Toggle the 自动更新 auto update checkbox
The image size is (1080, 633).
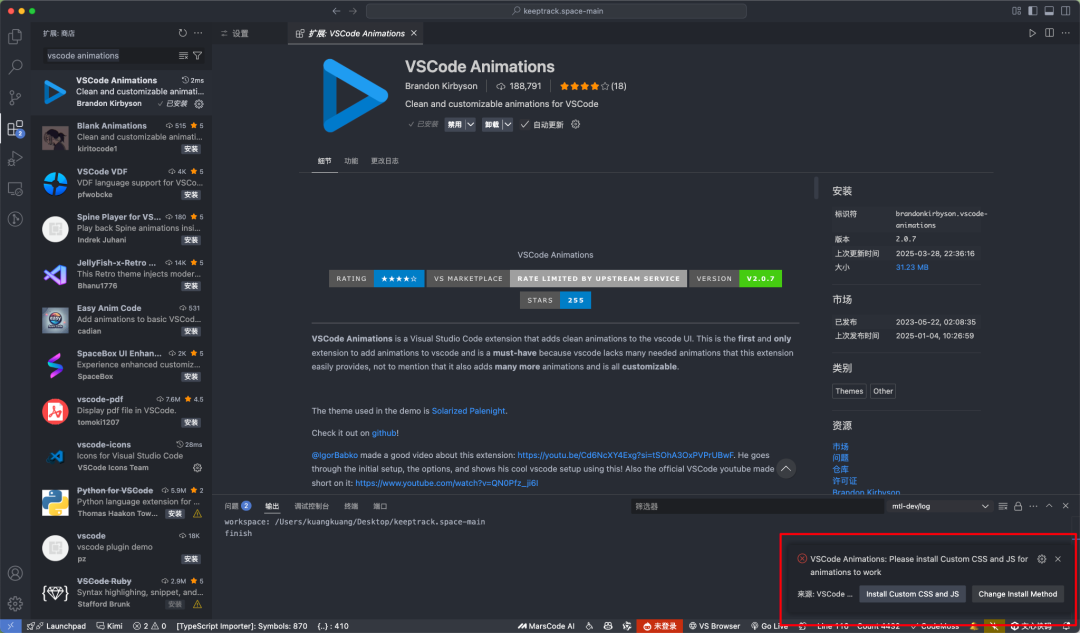tap(525, 125)
